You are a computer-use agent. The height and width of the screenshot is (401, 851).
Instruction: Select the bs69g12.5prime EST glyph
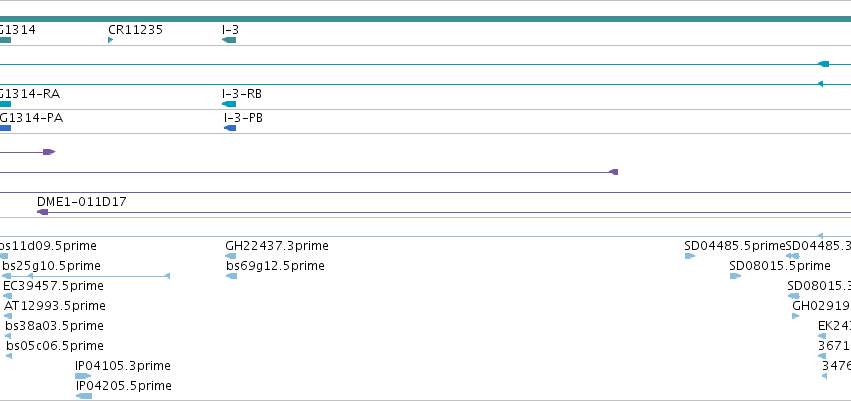click(231, 276)
